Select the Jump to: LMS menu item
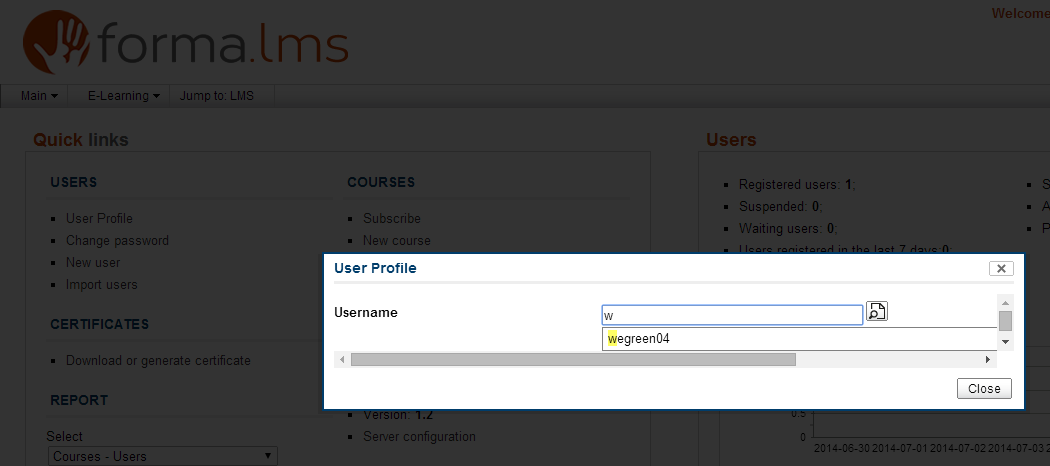 (x=217, y=96)
